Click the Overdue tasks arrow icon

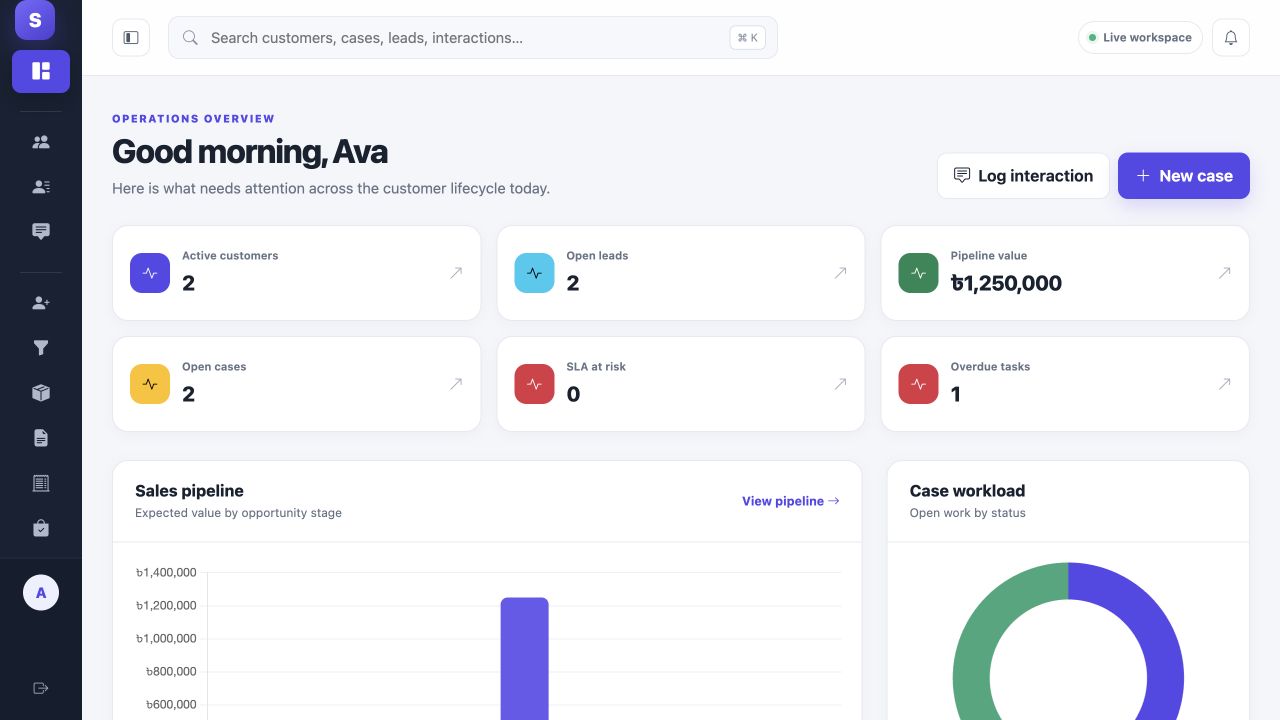pos(1224,384)
